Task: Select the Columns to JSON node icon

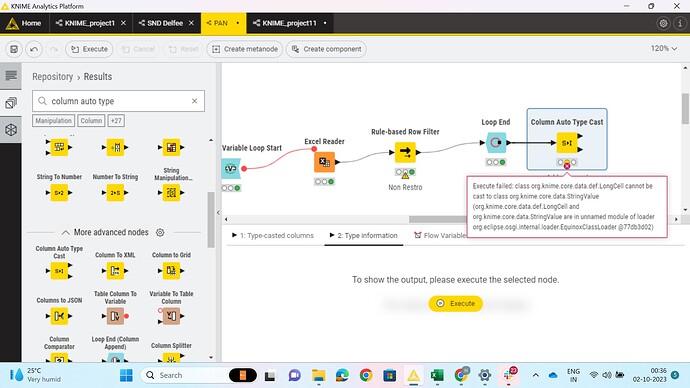Action: (59, 316)
